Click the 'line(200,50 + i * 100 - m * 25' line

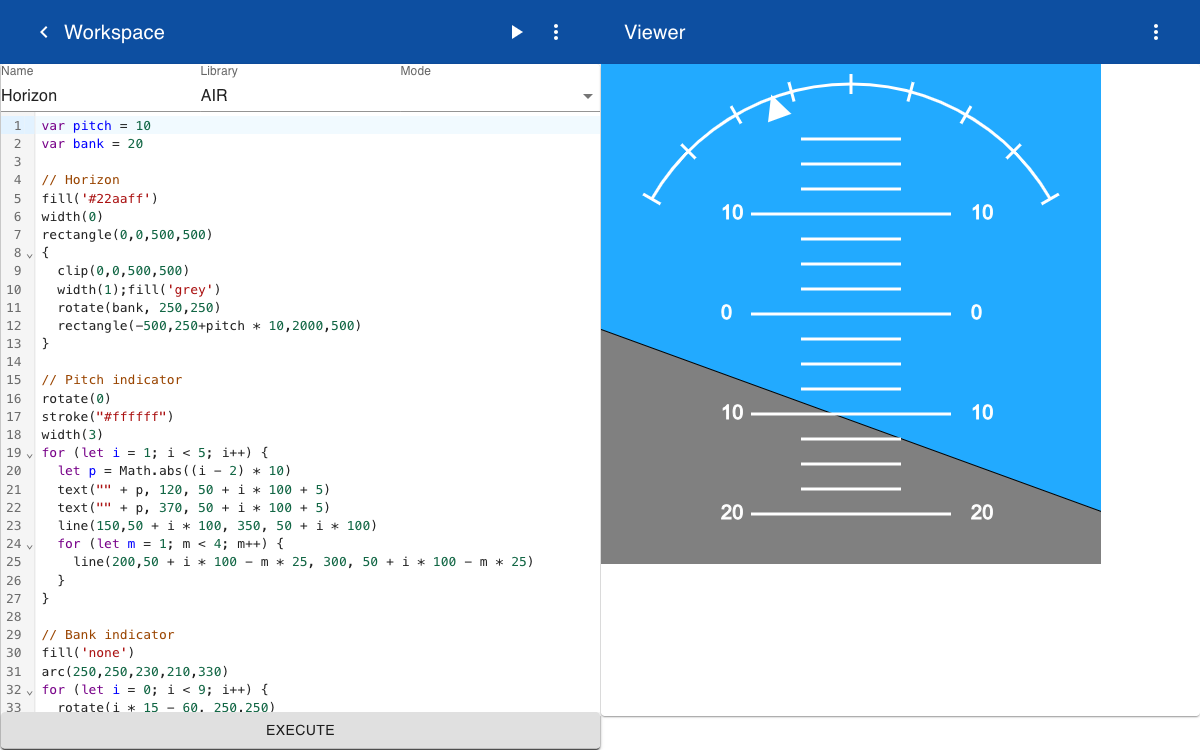pos(303,562)
